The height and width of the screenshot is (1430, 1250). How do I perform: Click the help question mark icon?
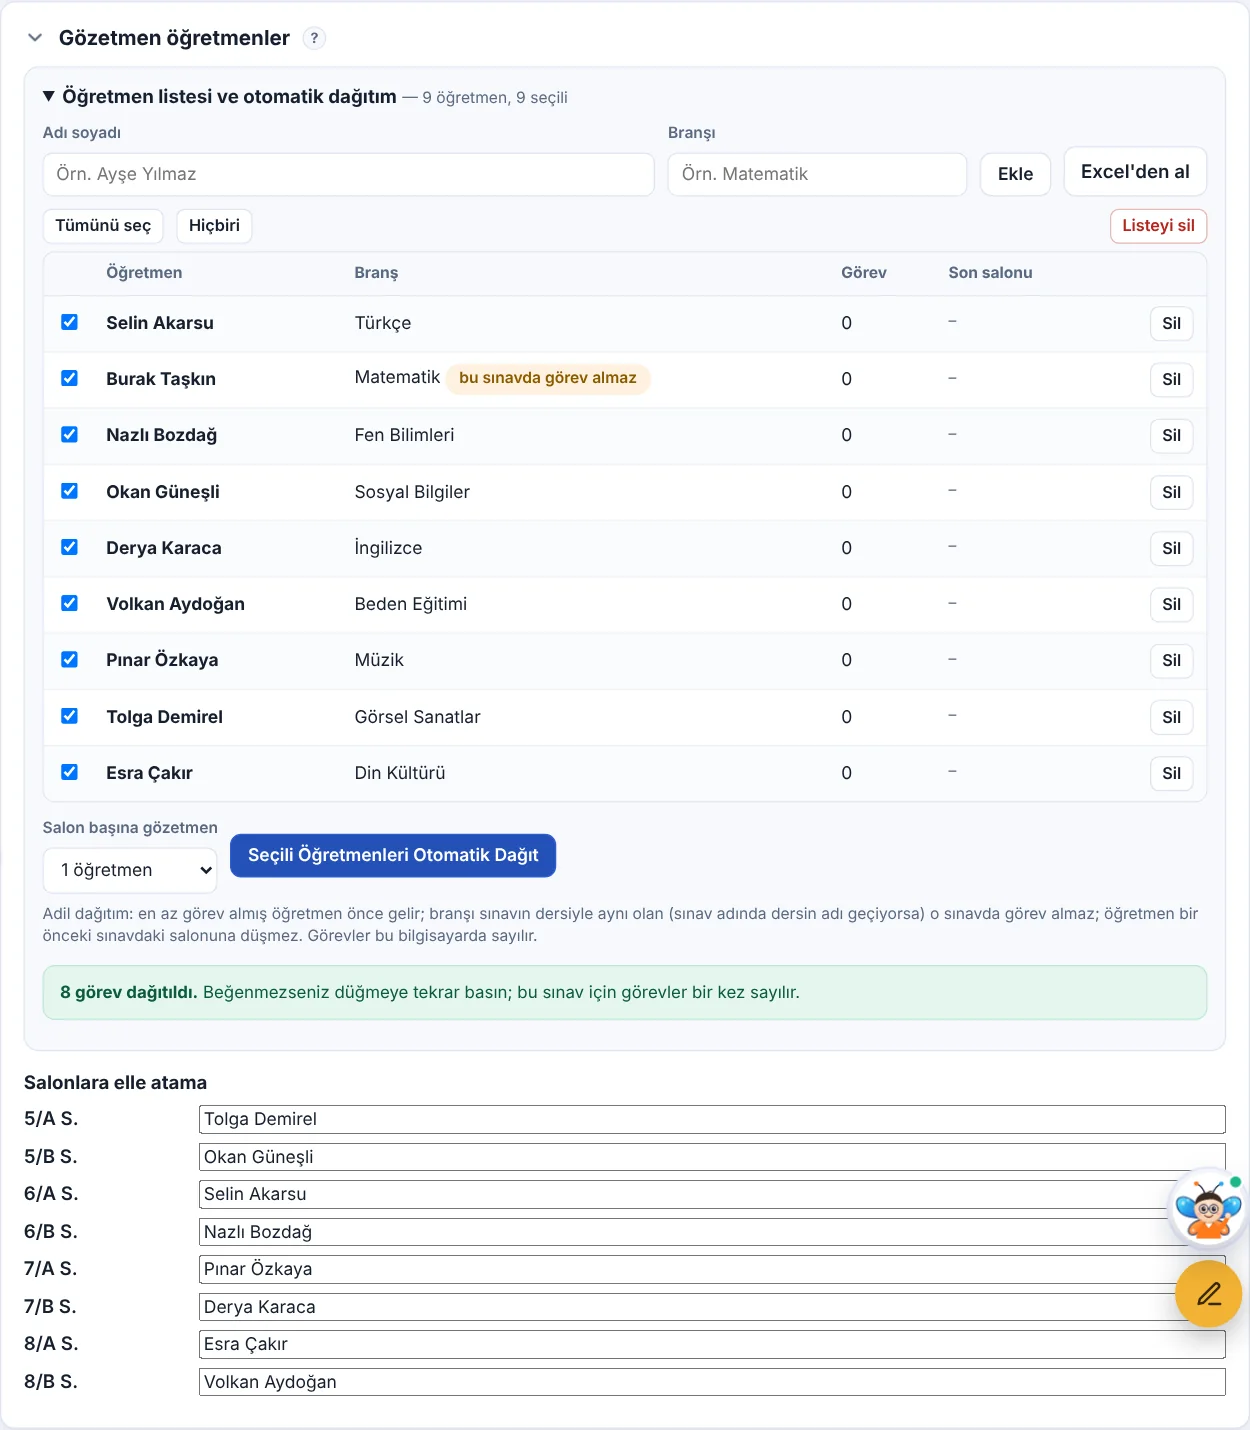pos(314,38)
